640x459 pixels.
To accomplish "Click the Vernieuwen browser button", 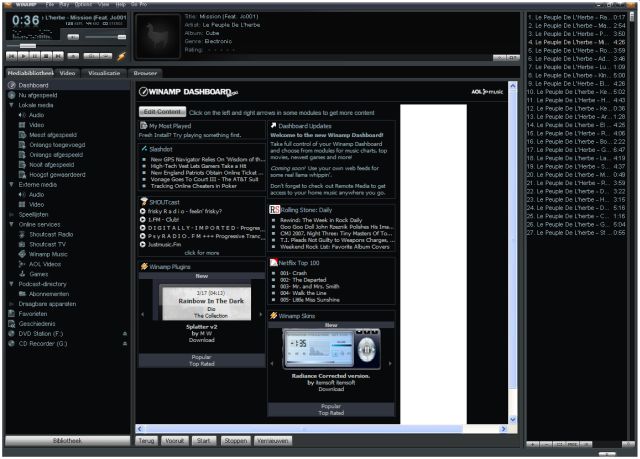I will 273,441.
